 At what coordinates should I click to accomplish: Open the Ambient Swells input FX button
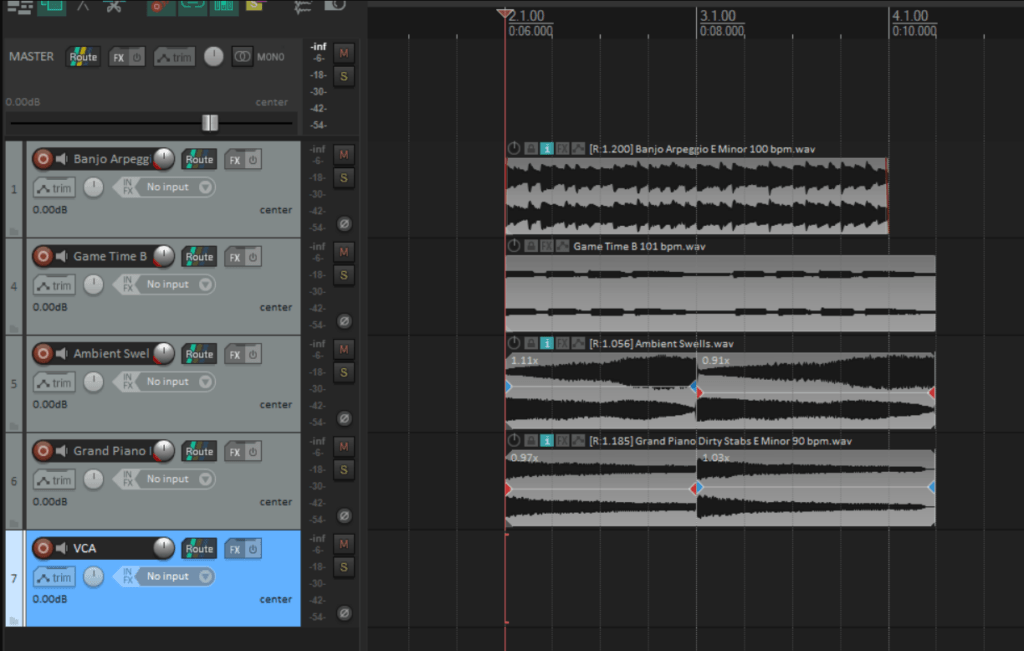[128, 382]
